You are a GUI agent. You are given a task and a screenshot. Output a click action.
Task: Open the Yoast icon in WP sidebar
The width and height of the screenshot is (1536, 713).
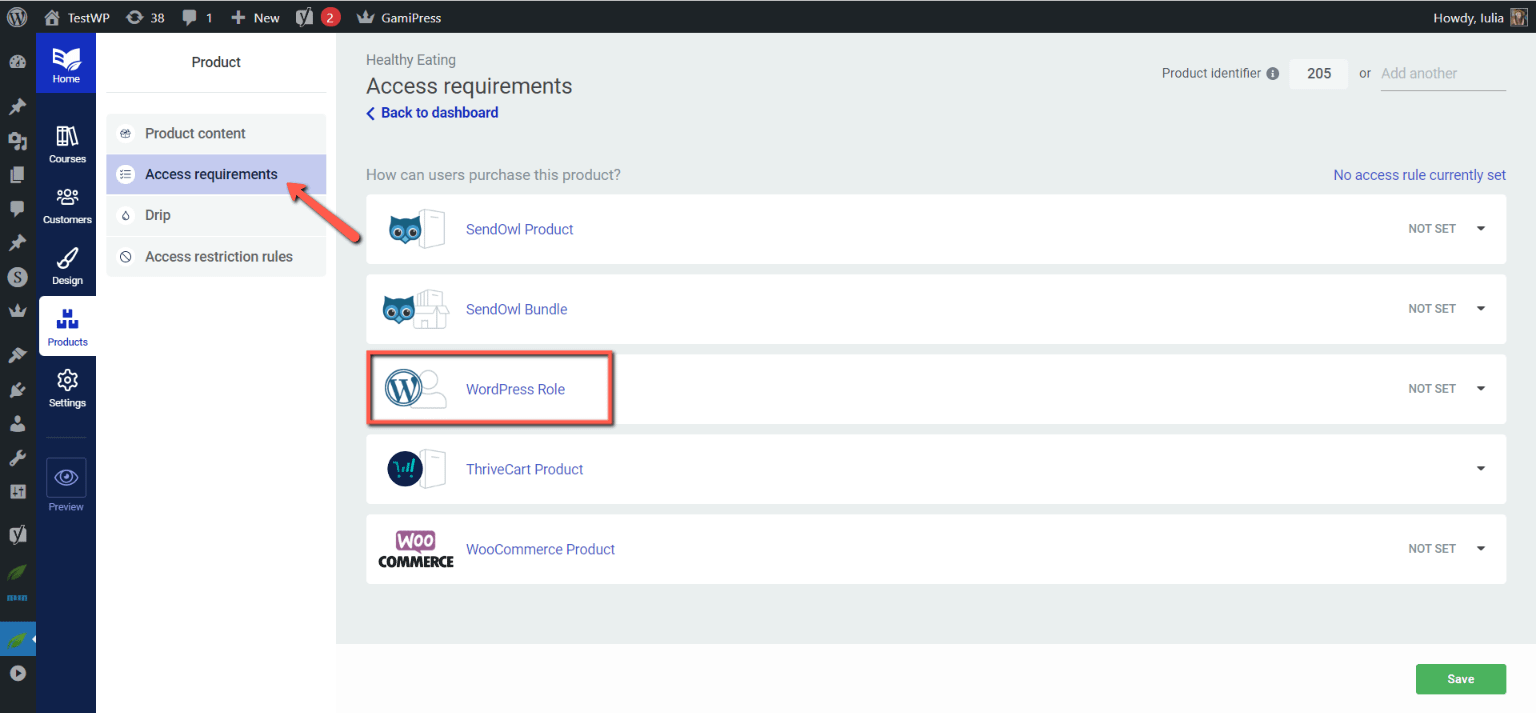[x=17, y=535]
